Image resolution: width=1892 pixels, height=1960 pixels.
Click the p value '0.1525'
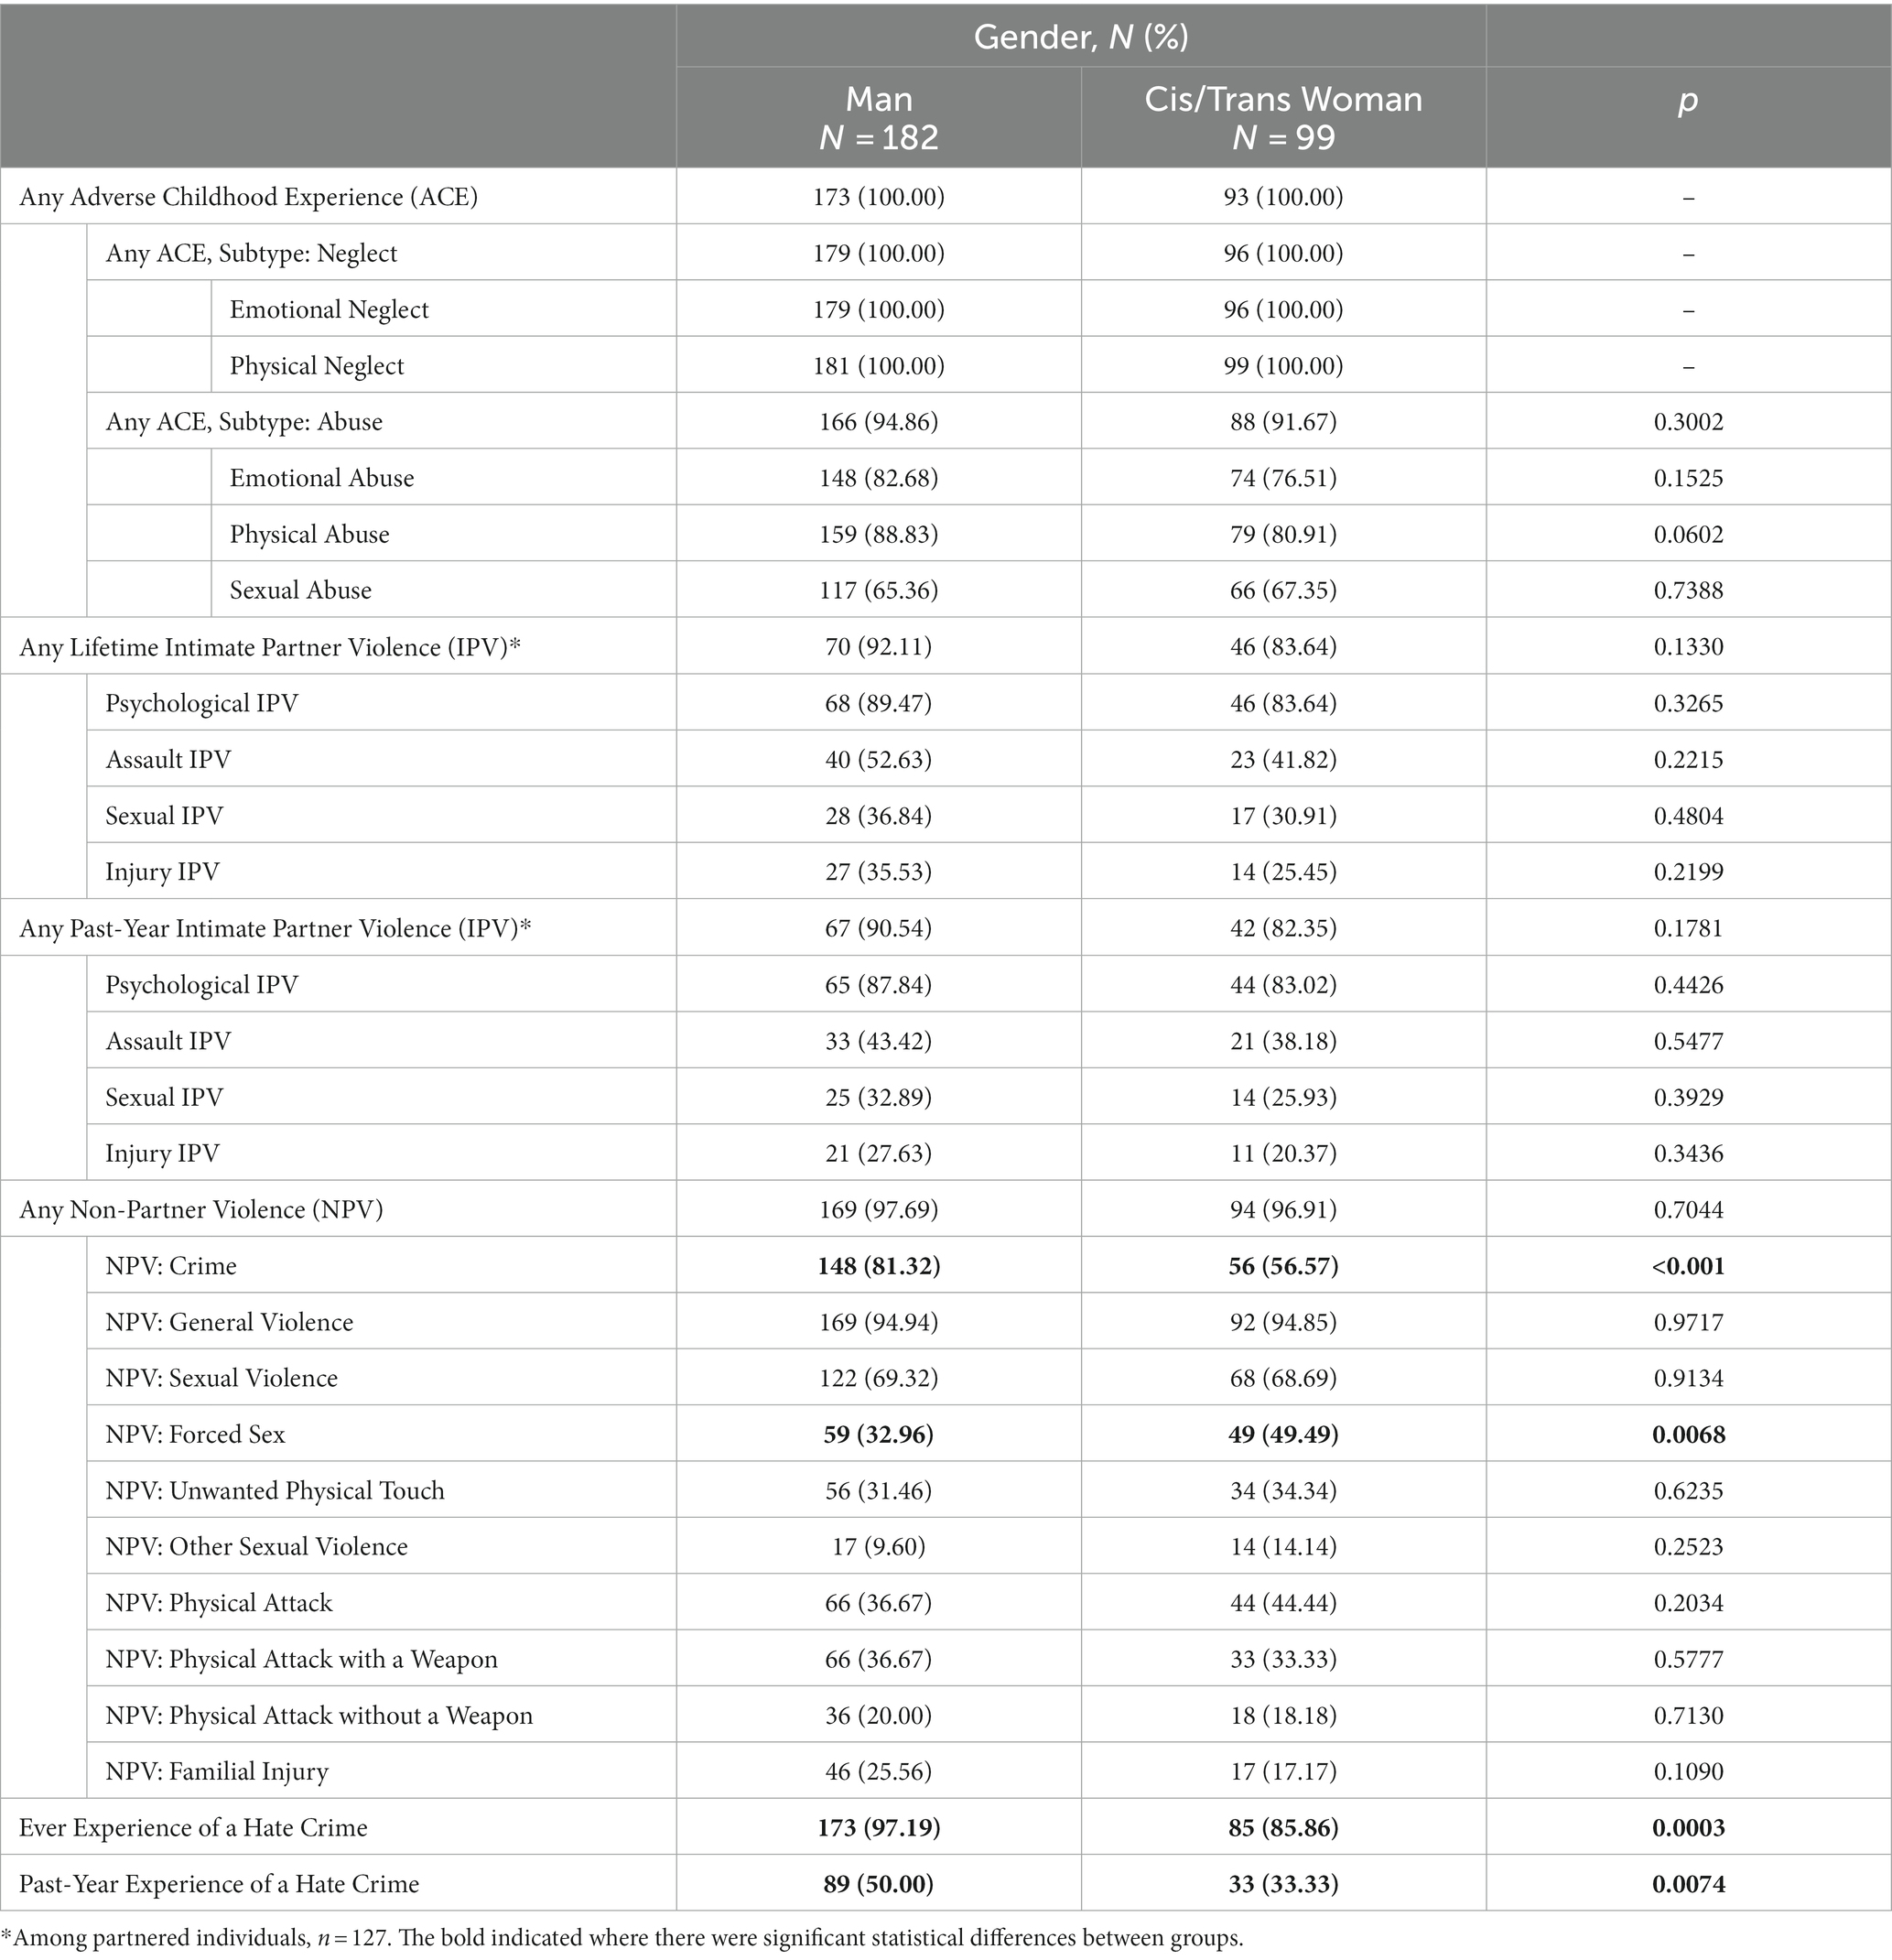pos(1688,477)
